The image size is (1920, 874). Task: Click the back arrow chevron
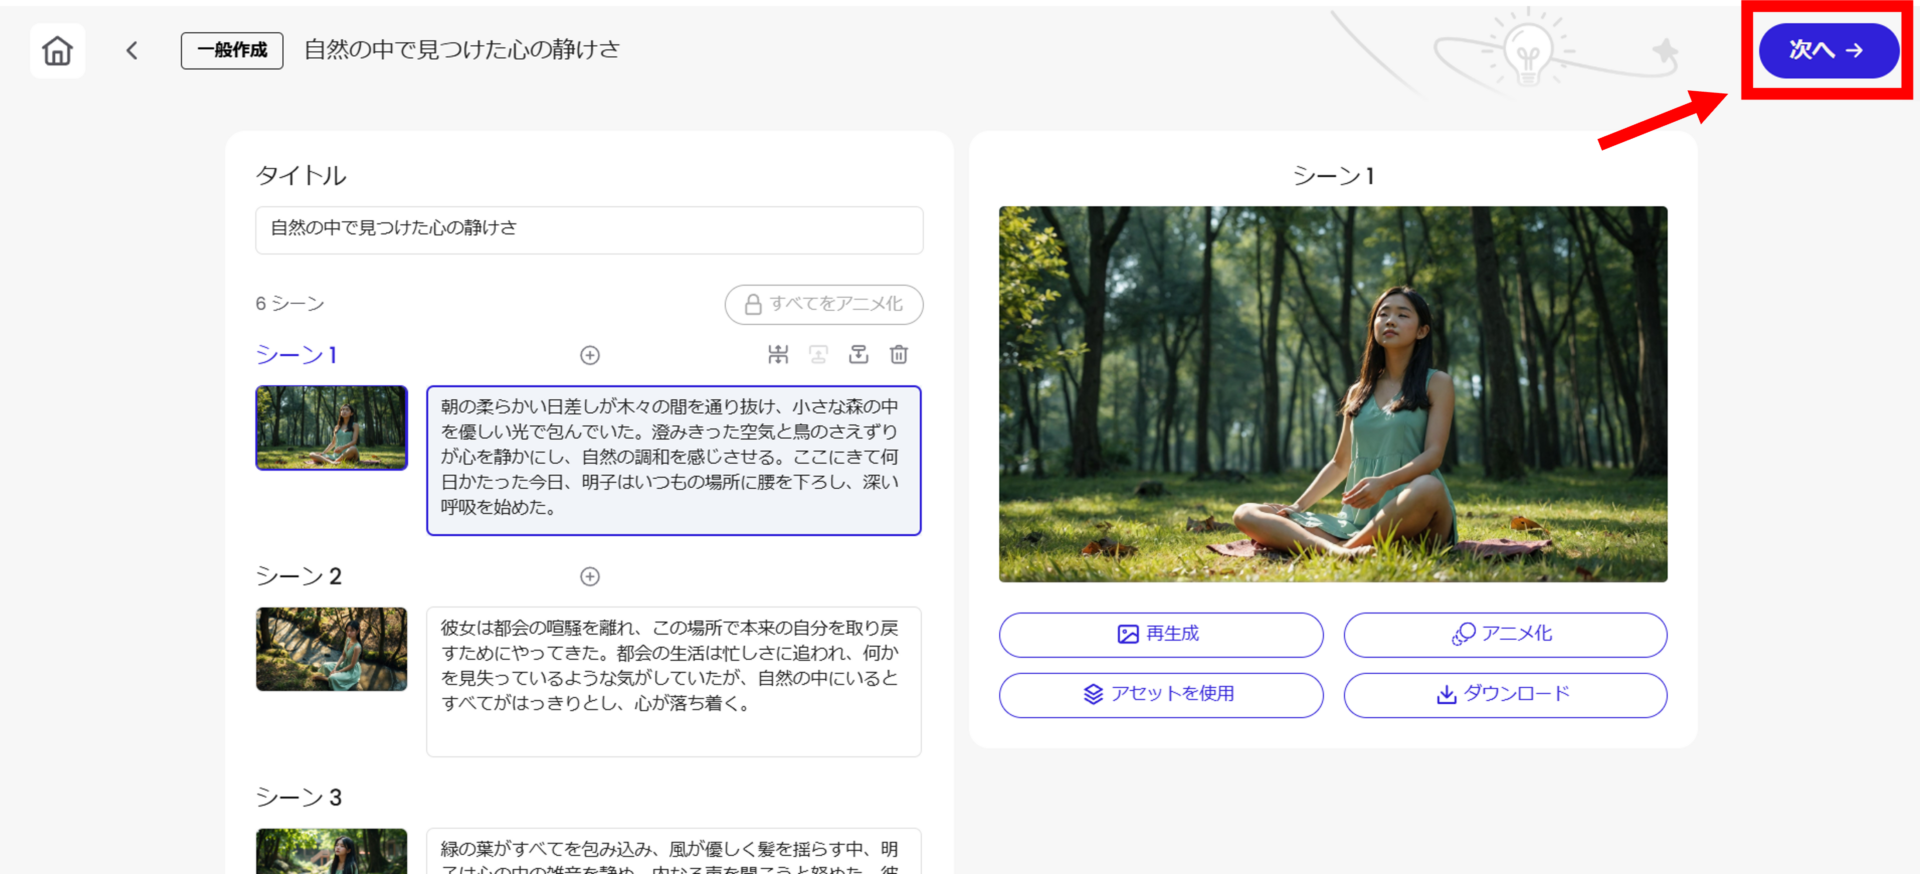pyautogui.click(x=132, y=50)
